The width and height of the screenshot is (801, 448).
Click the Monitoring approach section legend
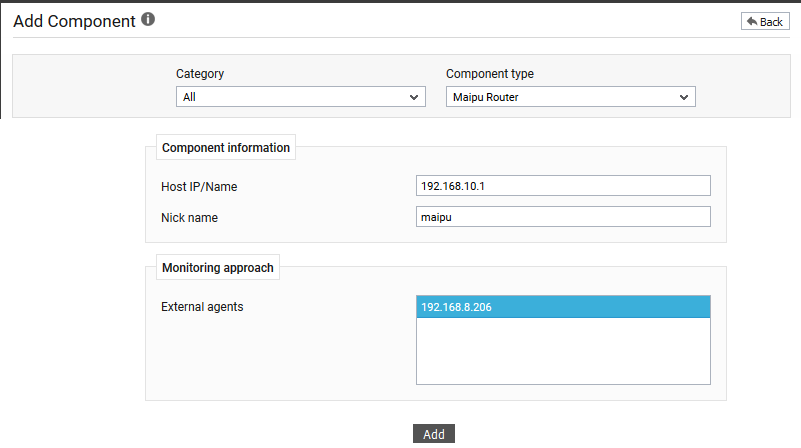click(218, 268)
